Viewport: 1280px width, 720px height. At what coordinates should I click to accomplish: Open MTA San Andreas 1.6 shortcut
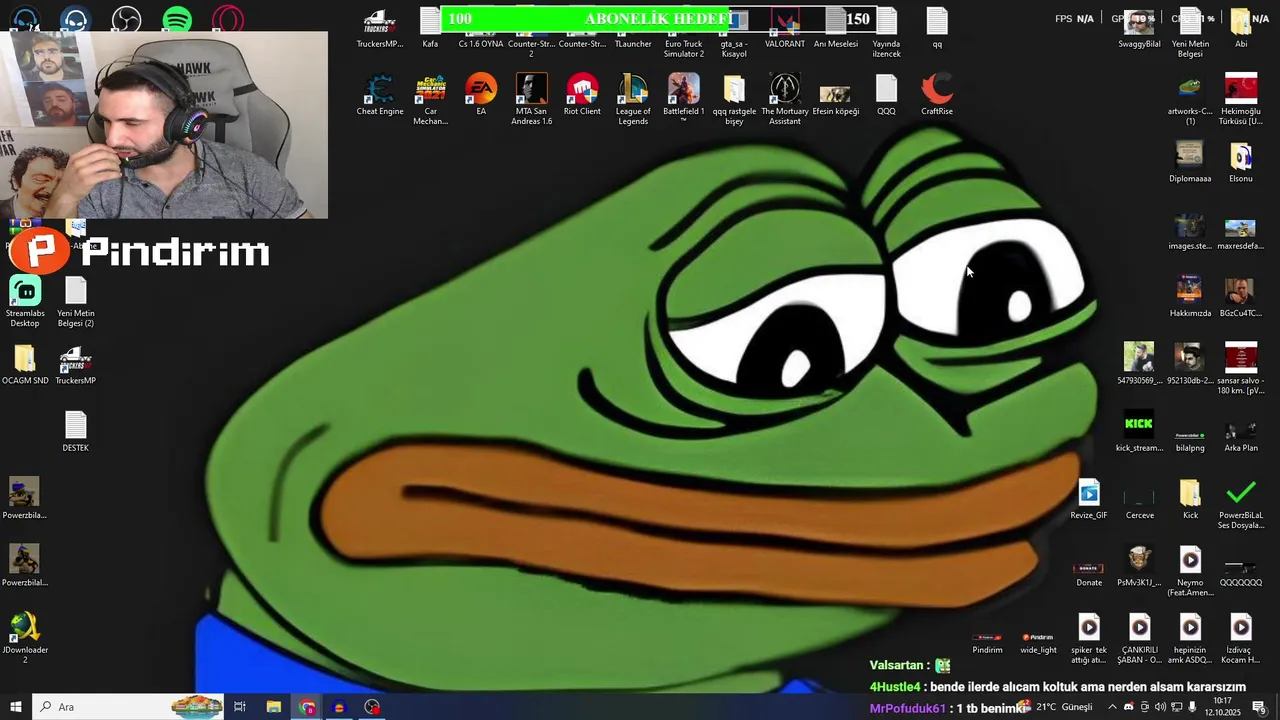[531, 100]
